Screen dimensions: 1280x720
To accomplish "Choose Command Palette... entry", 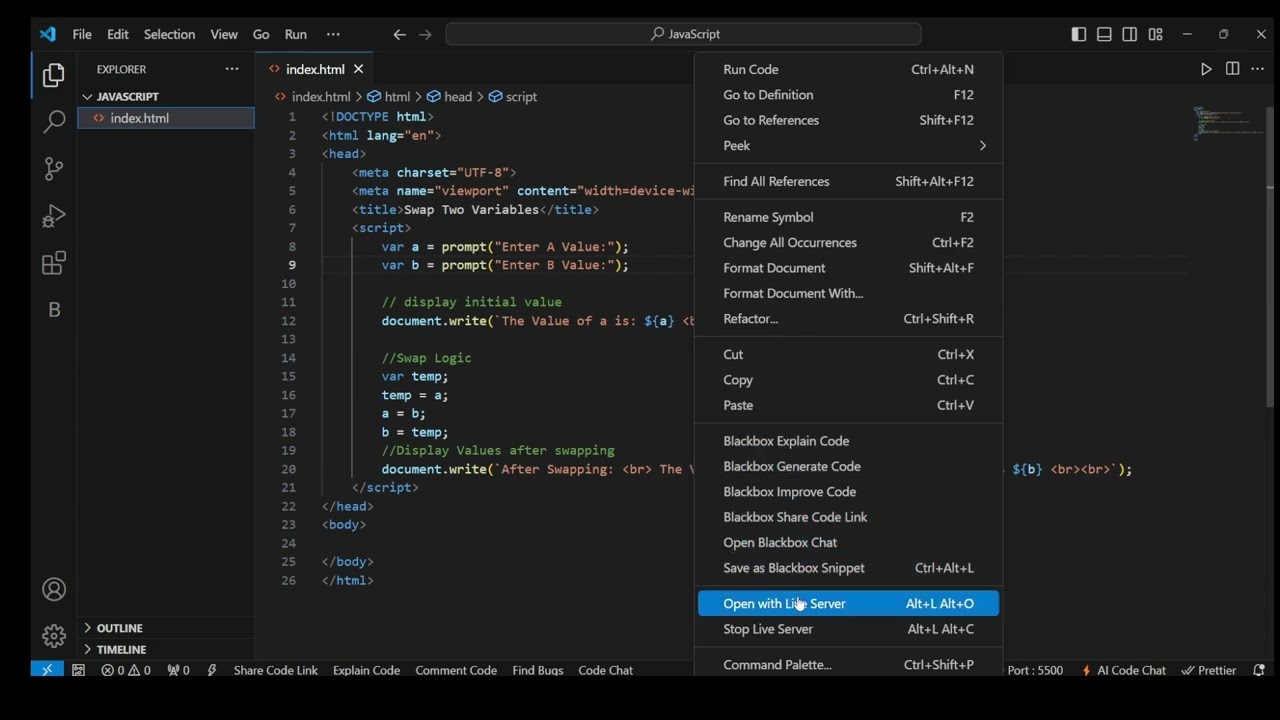I will tap(848, 665).
